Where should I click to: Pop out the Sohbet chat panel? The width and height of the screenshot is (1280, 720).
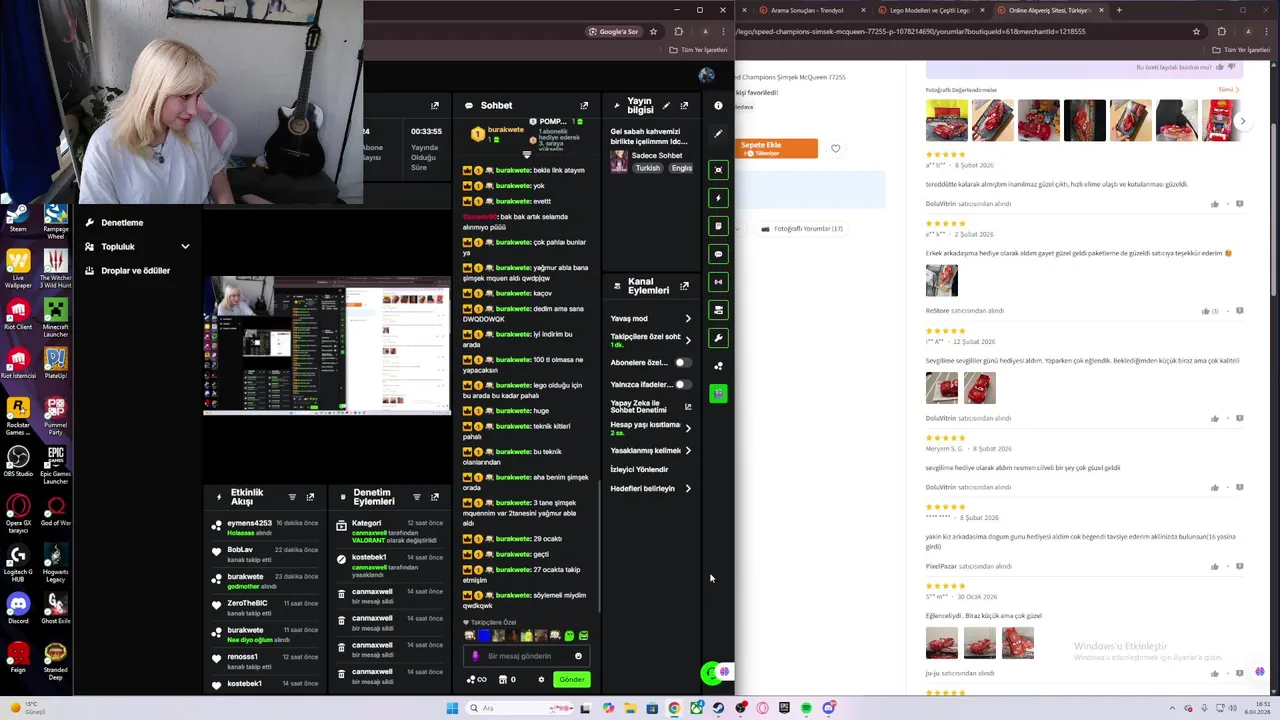[584, 105]
